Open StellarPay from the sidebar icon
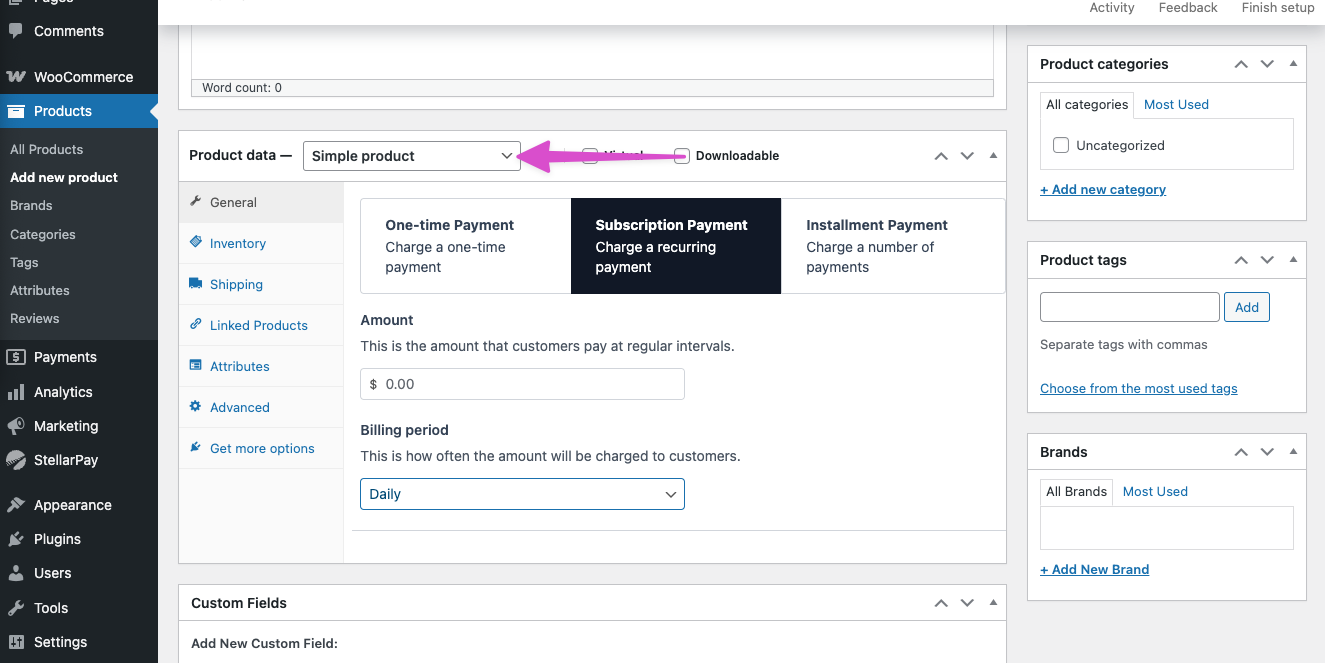The height and width of the screenshot is (663, 1325). click(17, 460)
